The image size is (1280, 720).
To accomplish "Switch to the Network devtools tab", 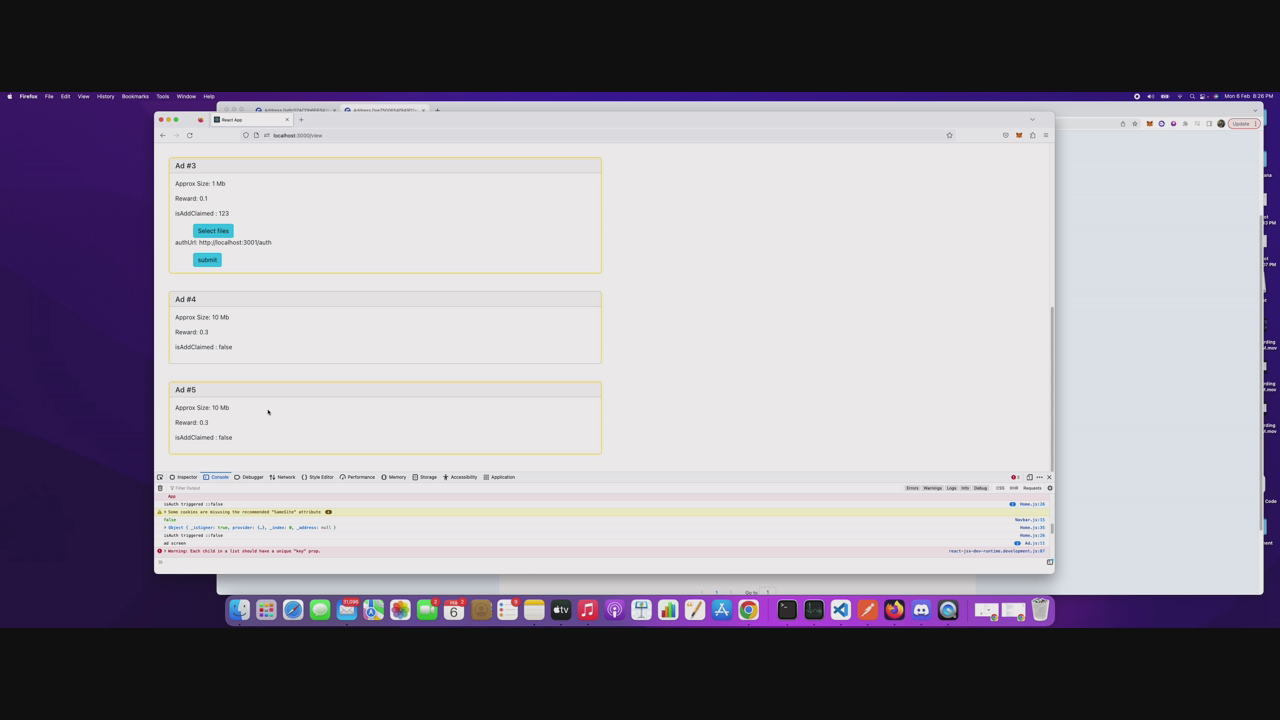I will click(283, 477).
